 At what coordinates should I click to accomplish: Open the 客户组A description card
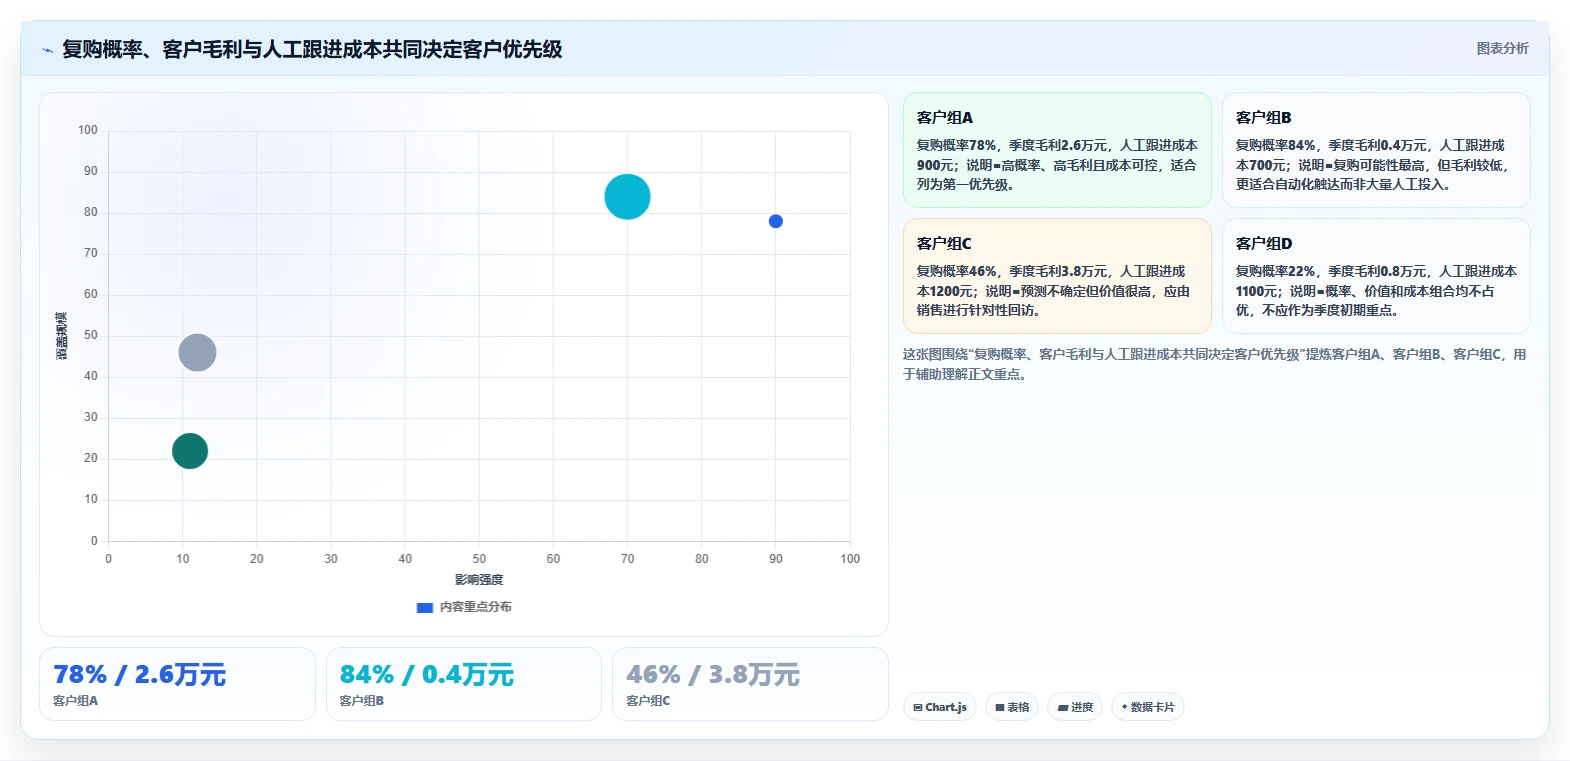coord(1057,150)
